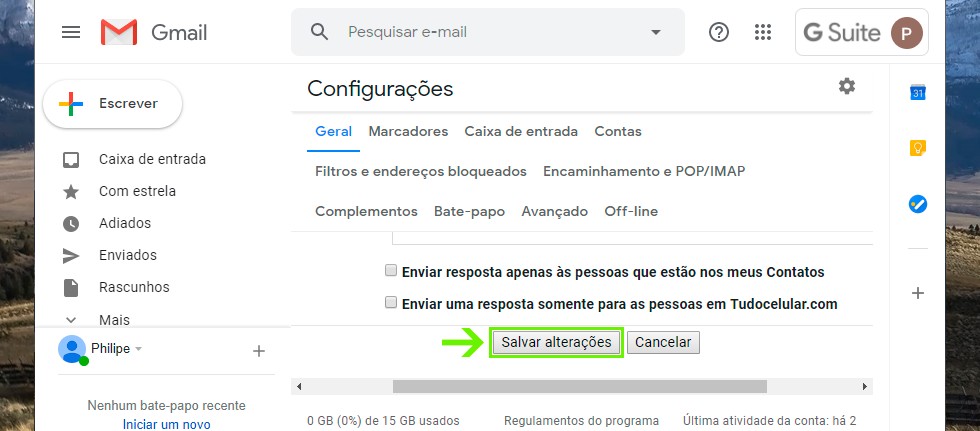Click the settings gear icon
Screen dimensions: 980x431
click(x=847, y=87)
